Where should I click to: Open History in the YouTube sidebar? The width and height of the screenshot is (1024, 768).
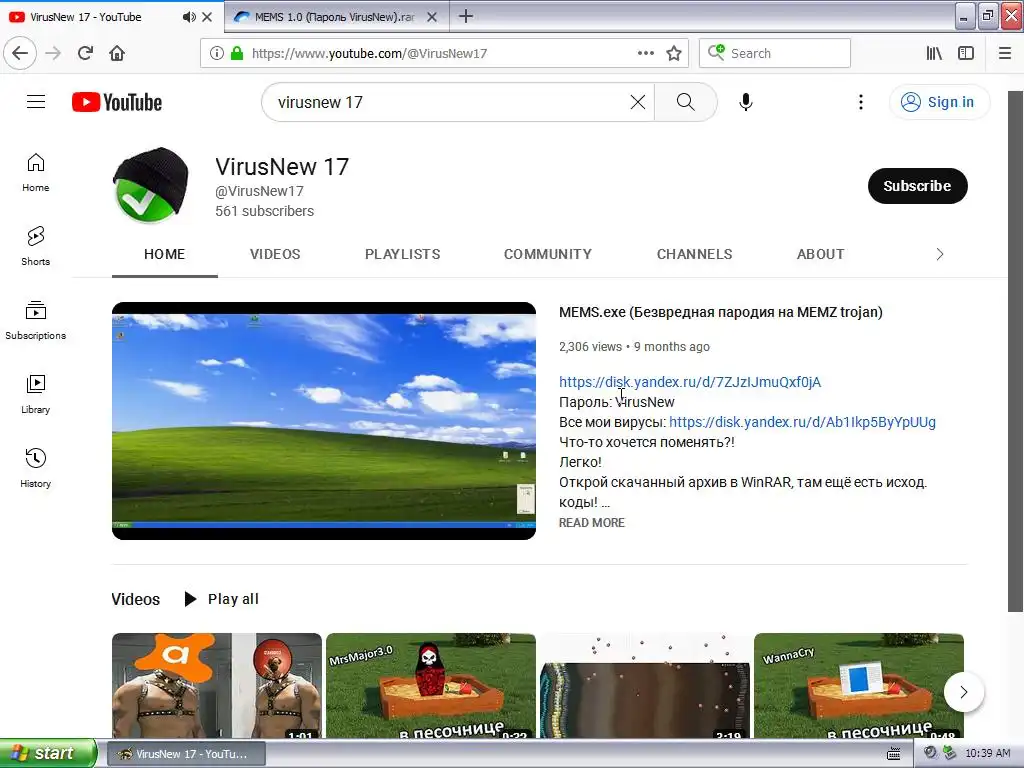pyautogui.click(x=36, y=468)
